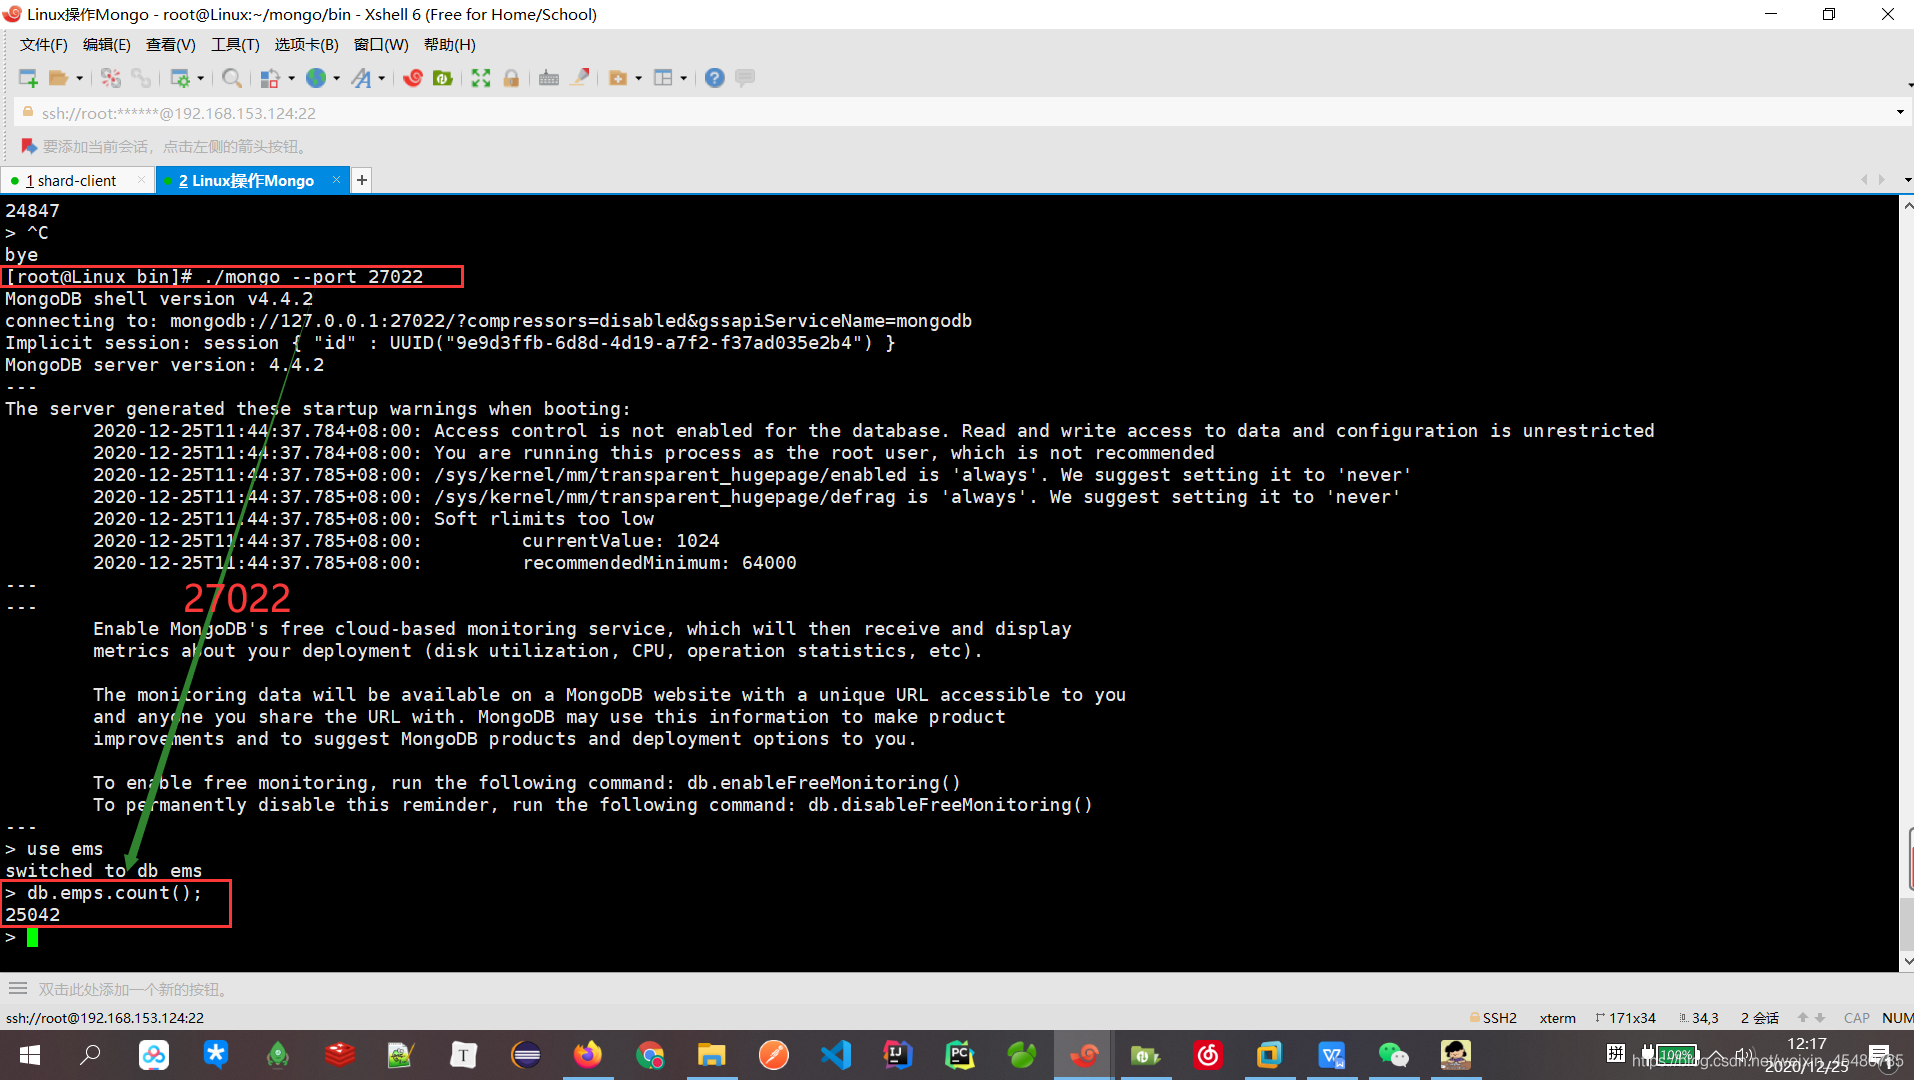Open the 选项卡(B) menu
This screenshot has height=1080, width=1914.
pos(307,45)
